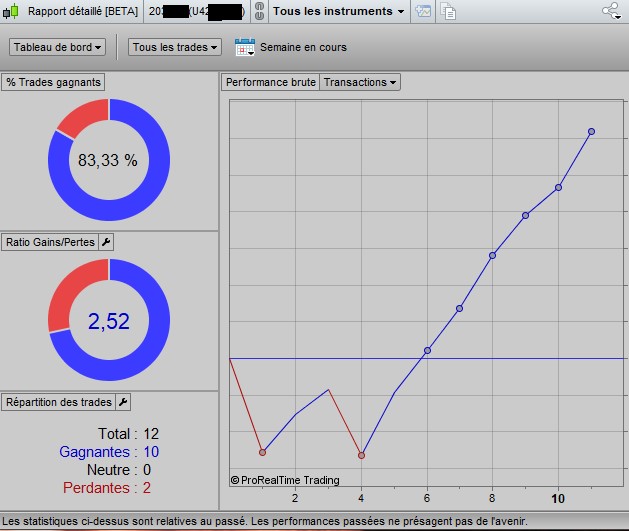Select the Rapport détaillé [BETA] title tab
The image size is (629, 531).
pyautogui.click(x=83, y=11)
